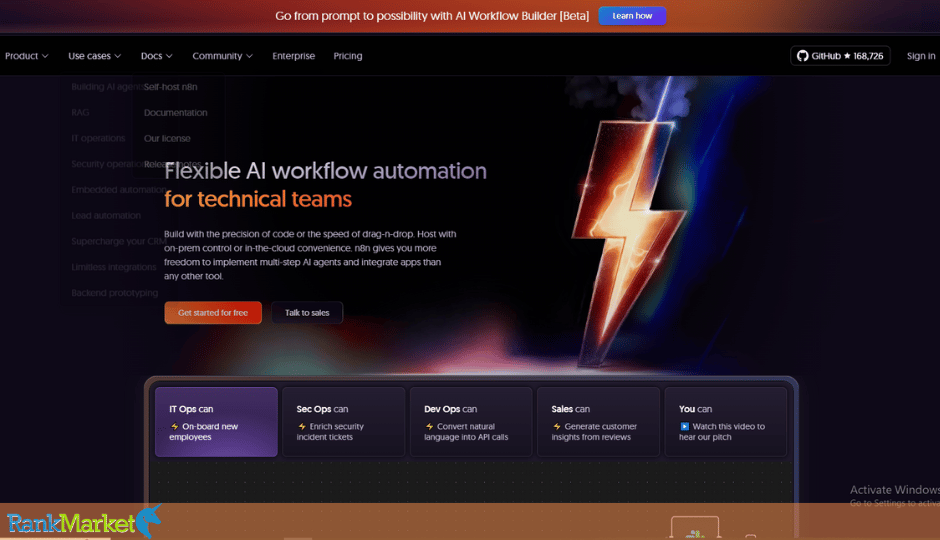Select RAG in Use cases menu

click(x=80, y=113)
